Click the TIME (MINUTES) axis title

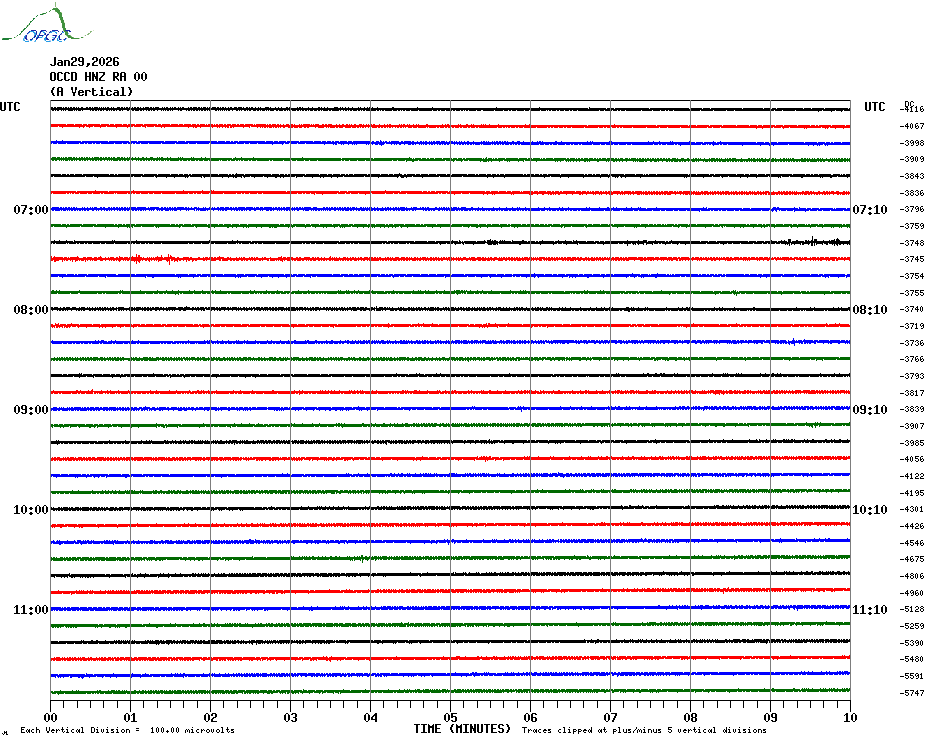pos(462,729)
